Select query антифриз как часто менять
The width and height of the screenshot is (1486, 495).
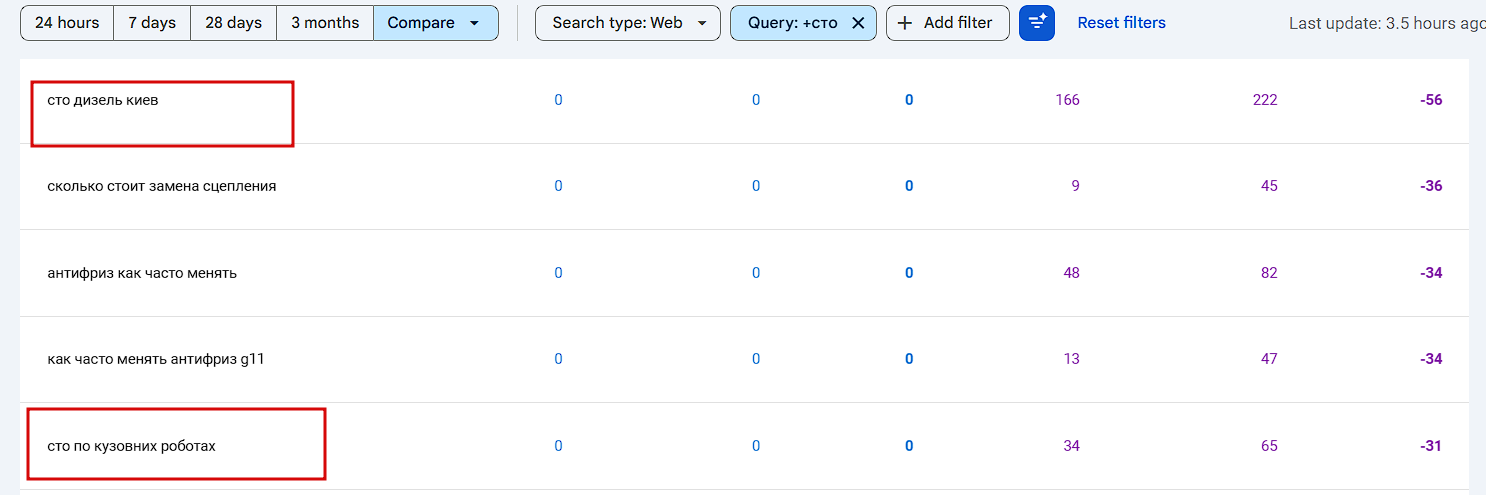pyautogui.click(x=142, y=273)
